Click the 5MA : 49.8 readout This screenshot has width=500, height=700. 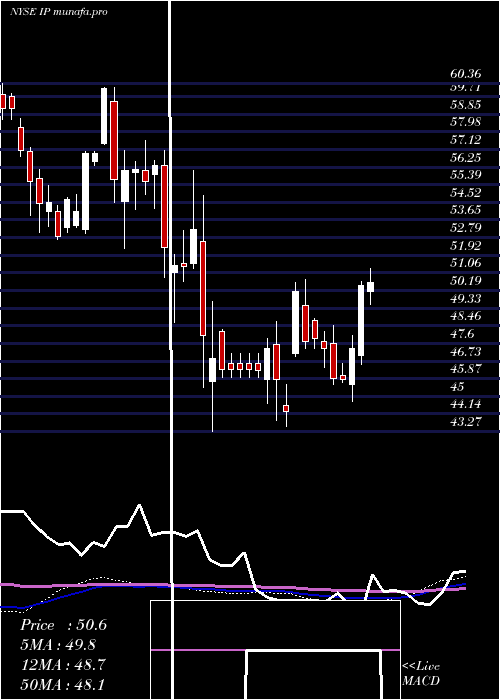coord(58,645)
